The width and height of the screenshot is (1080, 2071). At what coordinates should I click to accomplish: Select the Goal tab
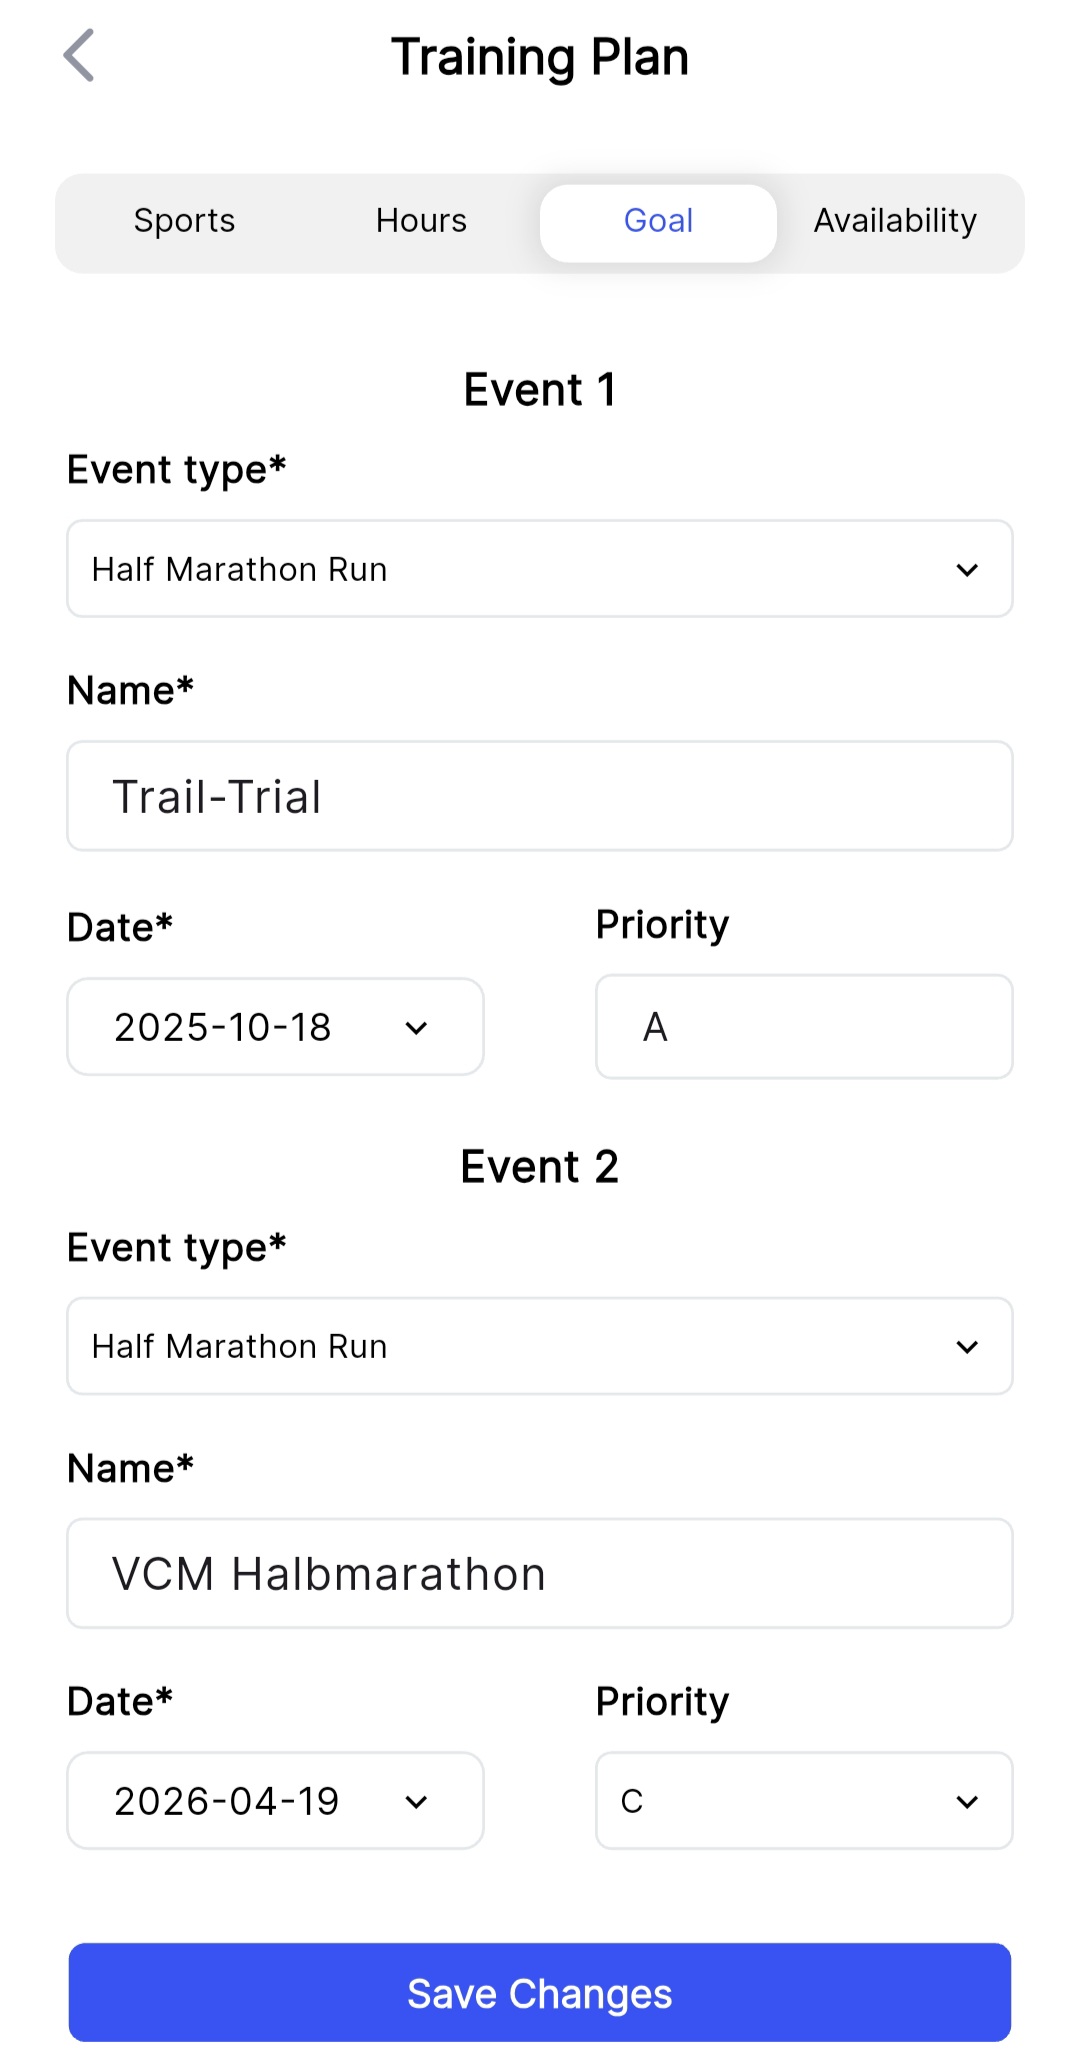click(658, 221)
